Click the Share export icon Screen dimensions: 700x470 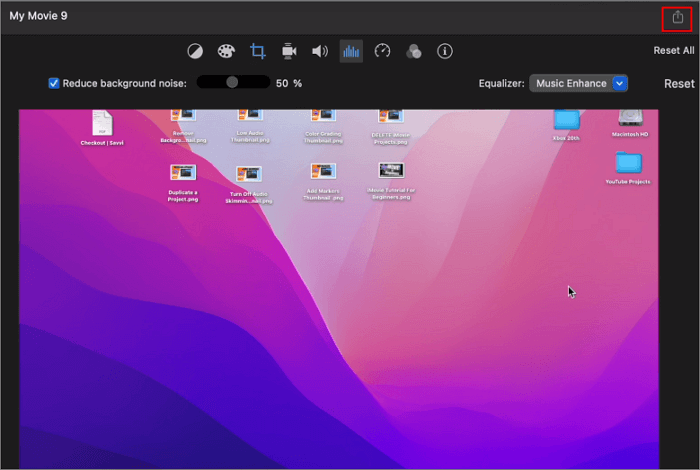point(678,18)
